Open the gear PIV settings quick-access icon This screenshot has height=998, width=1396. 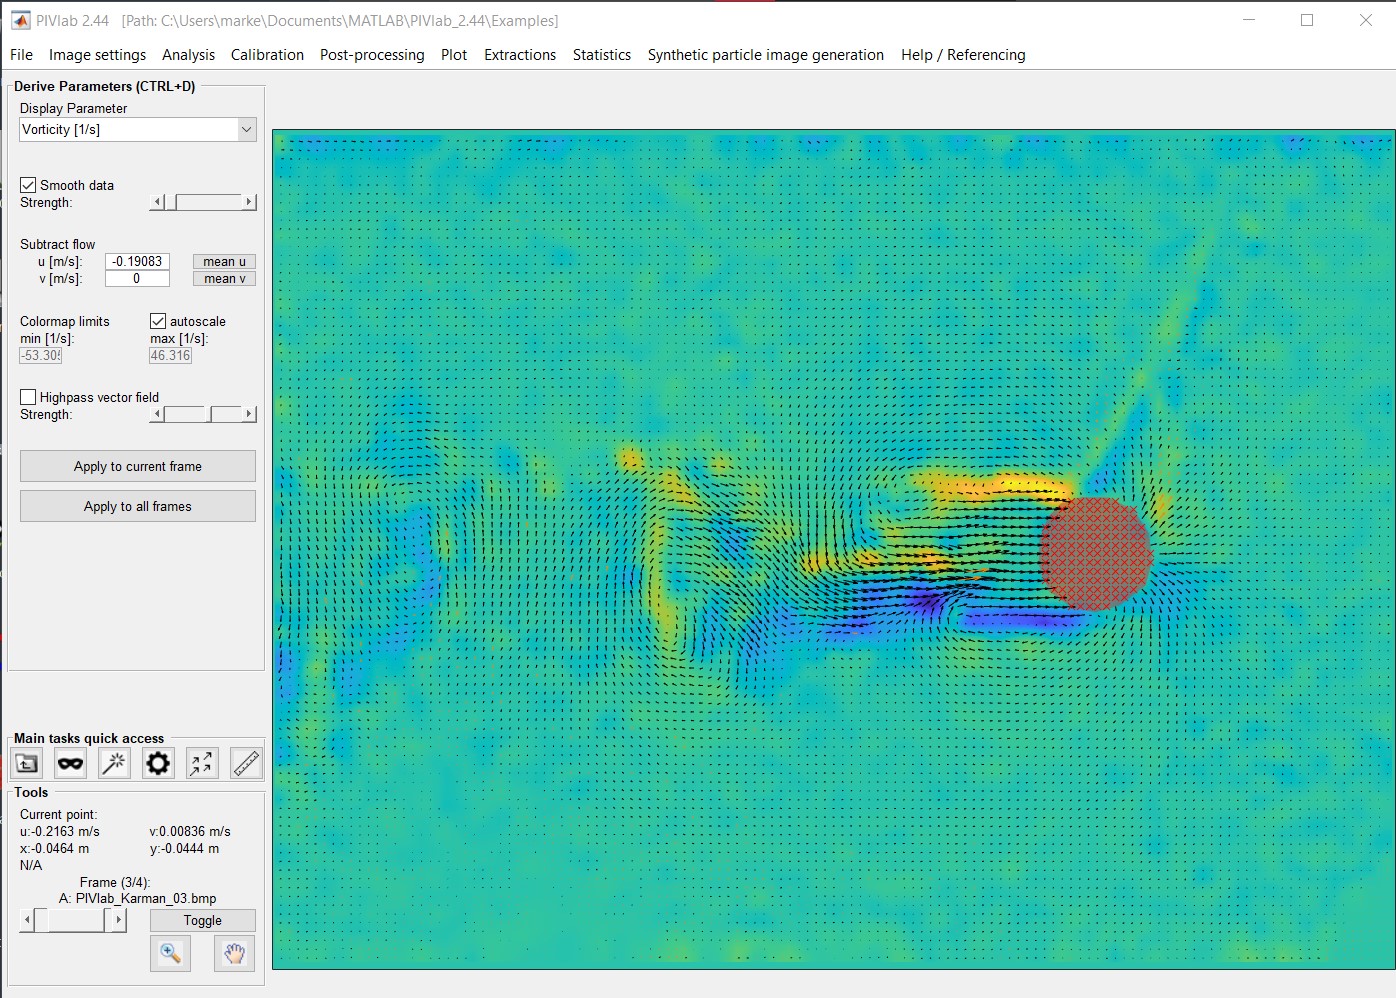[x=158, y=764]
